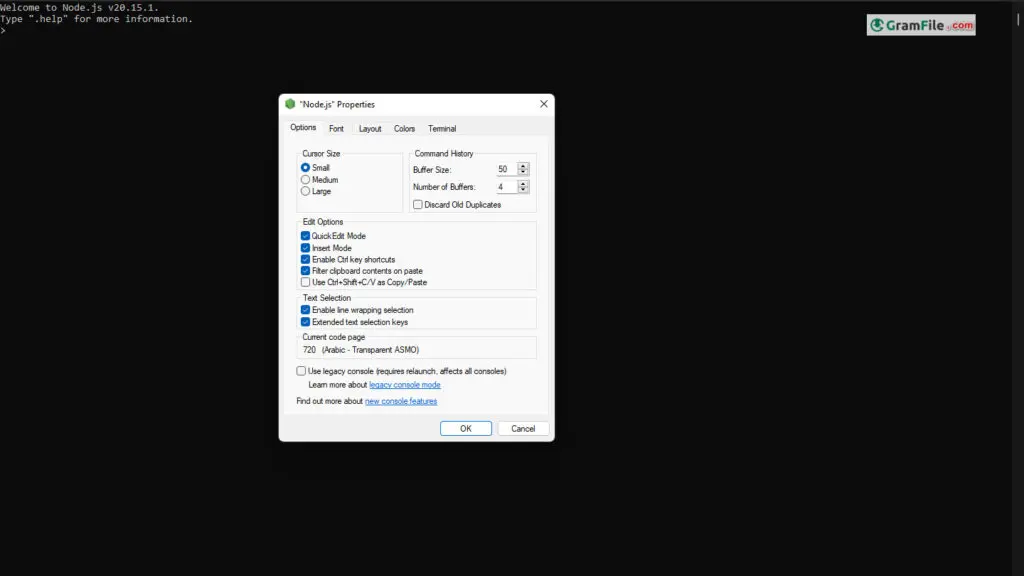1024x576 pixels.
Task: Open the new console features link
Action: [401, 401]
